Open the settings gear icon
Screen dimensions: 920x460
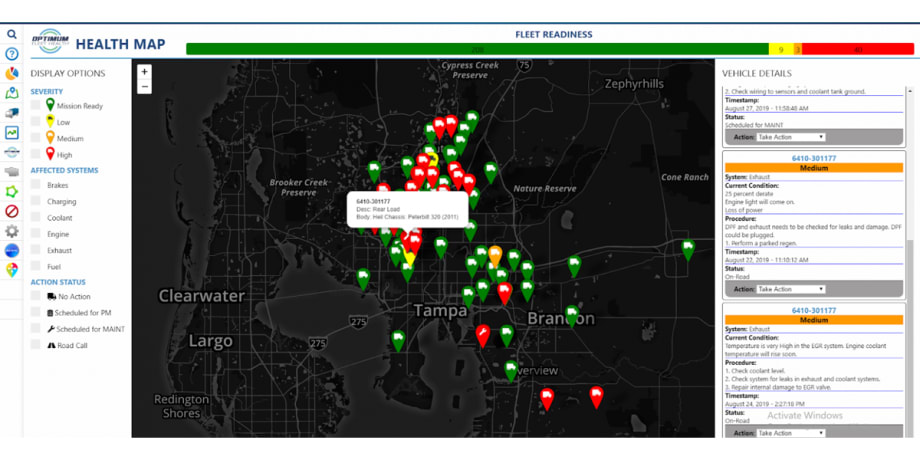click(x=12, y=231)
